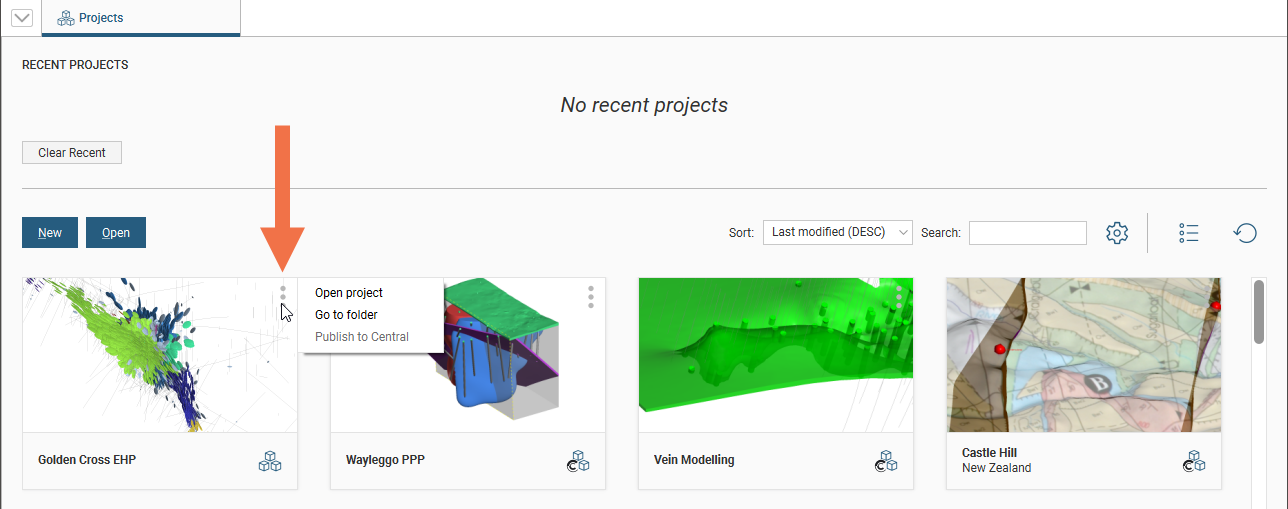Choose Go to folder menu entry
This screenshot has width=1288, height=509.
[x=346, y=315]
